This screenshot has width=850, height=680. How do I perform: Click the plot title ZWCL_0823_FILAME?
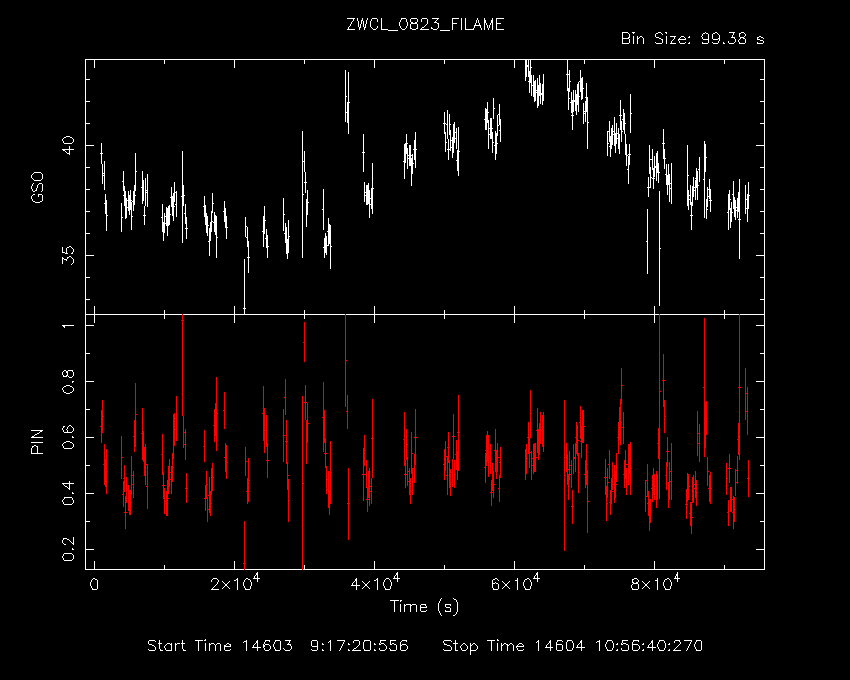[425, 25]
